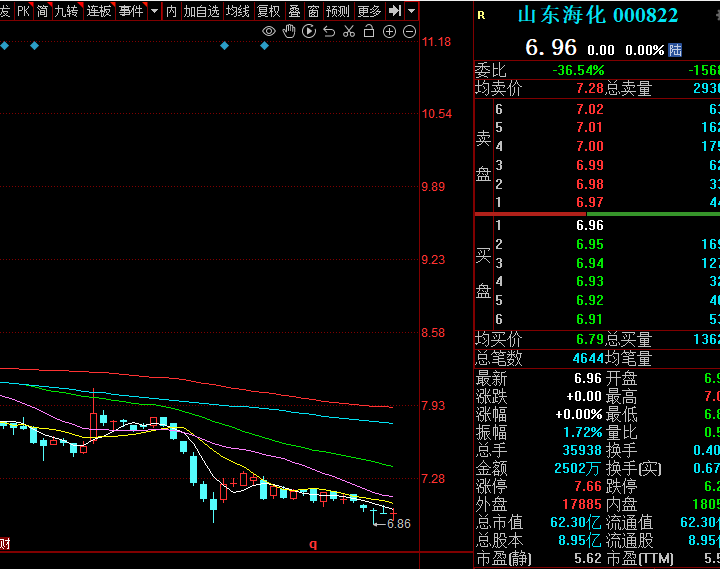Click the stock title 山东海化 000822
This screenshot has height=569, width=720.
[x=598, y=16]
